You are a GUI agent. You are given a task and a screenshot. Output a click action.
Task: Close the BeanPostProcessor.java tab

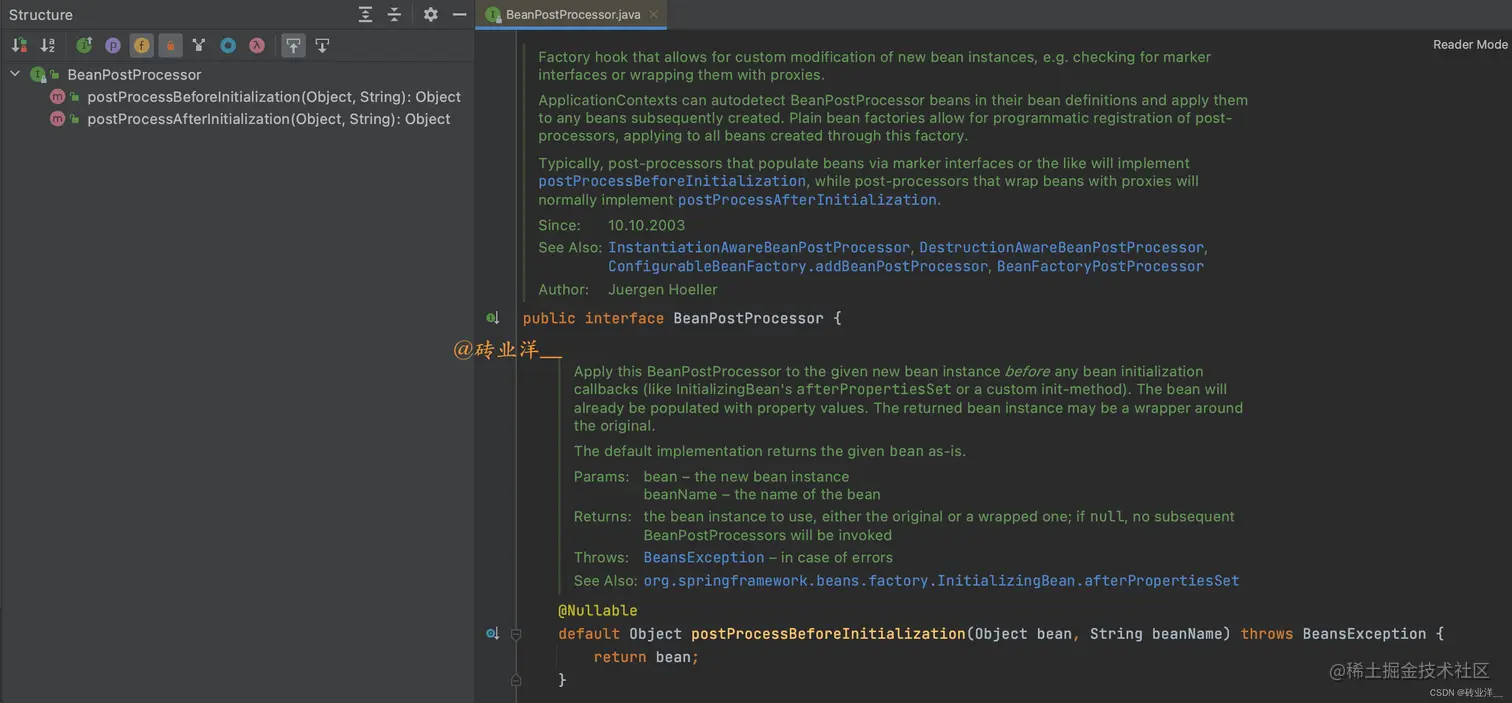pos(654,15)
